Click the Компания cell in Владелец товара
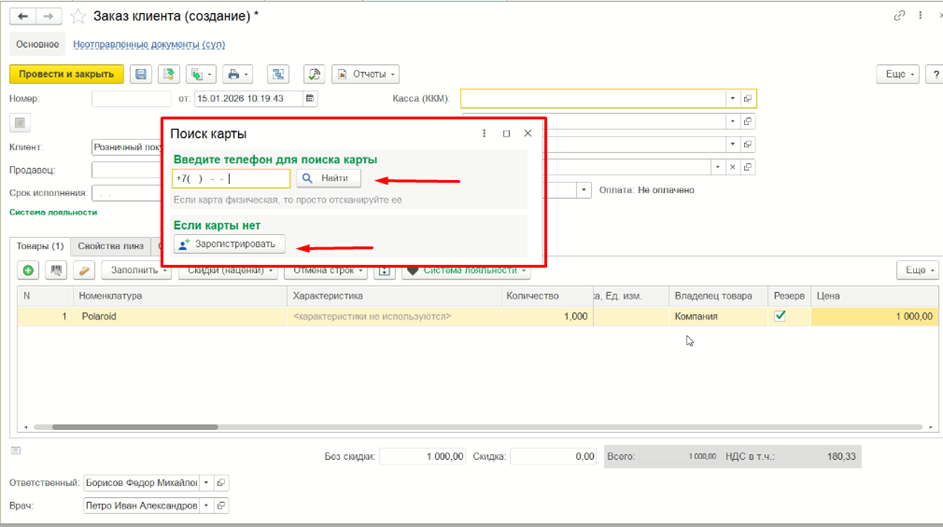Image resolution: width=943 pixels, height=527 pixels. coord(718,316)
